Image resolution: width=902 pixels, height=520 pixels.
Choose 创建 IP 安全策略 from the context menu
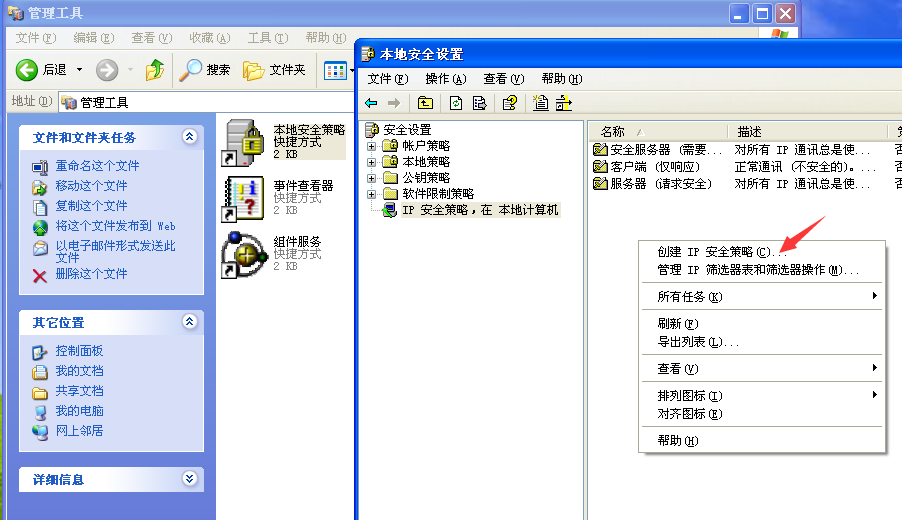[715, 252]
